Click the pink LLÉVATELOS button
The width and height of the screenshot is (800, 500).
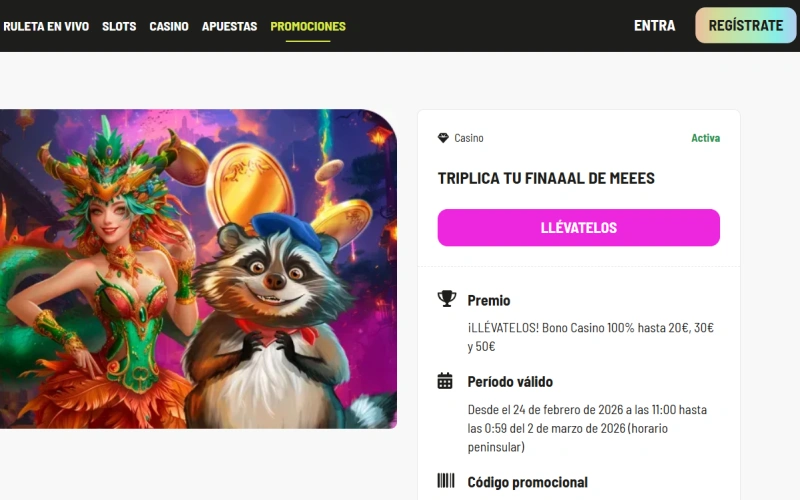pos(579,228)
